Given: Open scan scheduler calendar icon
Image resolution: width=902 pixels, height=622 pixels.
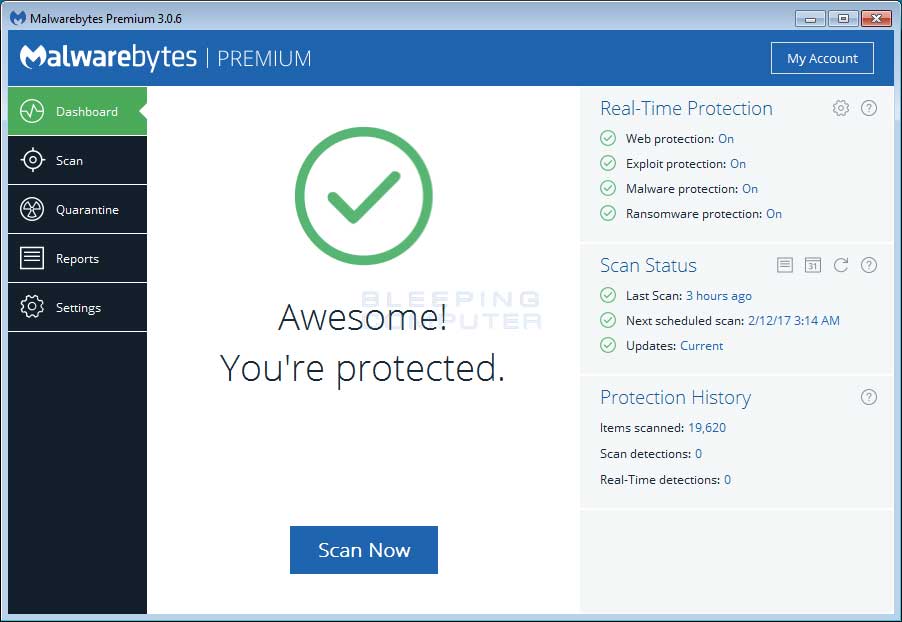Looking at the screenshot, I should [x=813, y=265].
